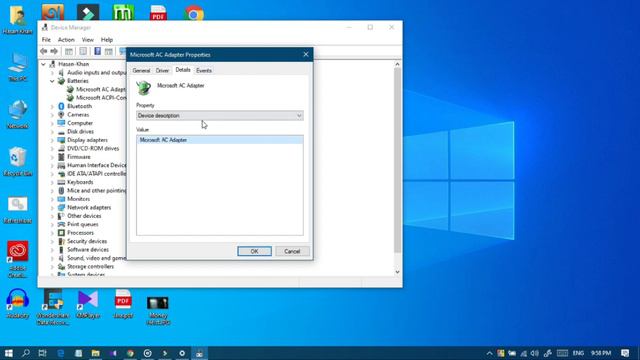Click OK in the Properties dialog
640x360 pixels.
coord(254,251)
